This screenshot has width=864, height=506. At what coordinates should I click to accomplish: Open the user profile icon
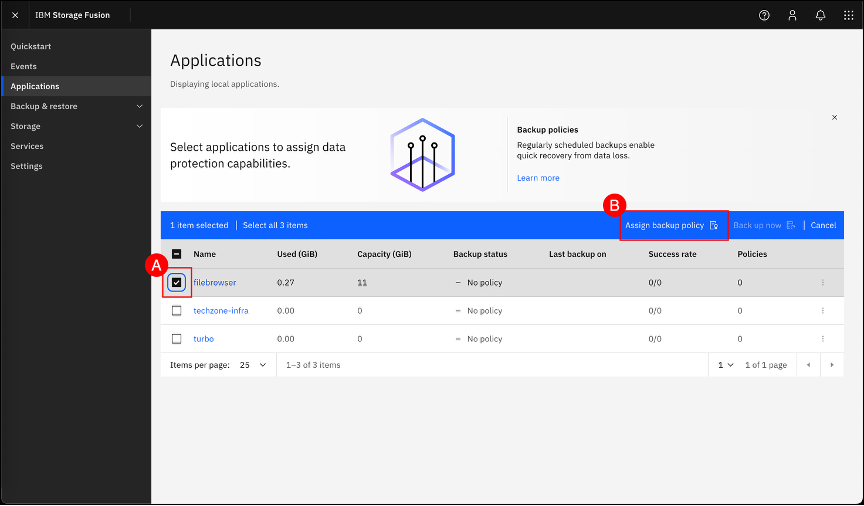[792, 15]
